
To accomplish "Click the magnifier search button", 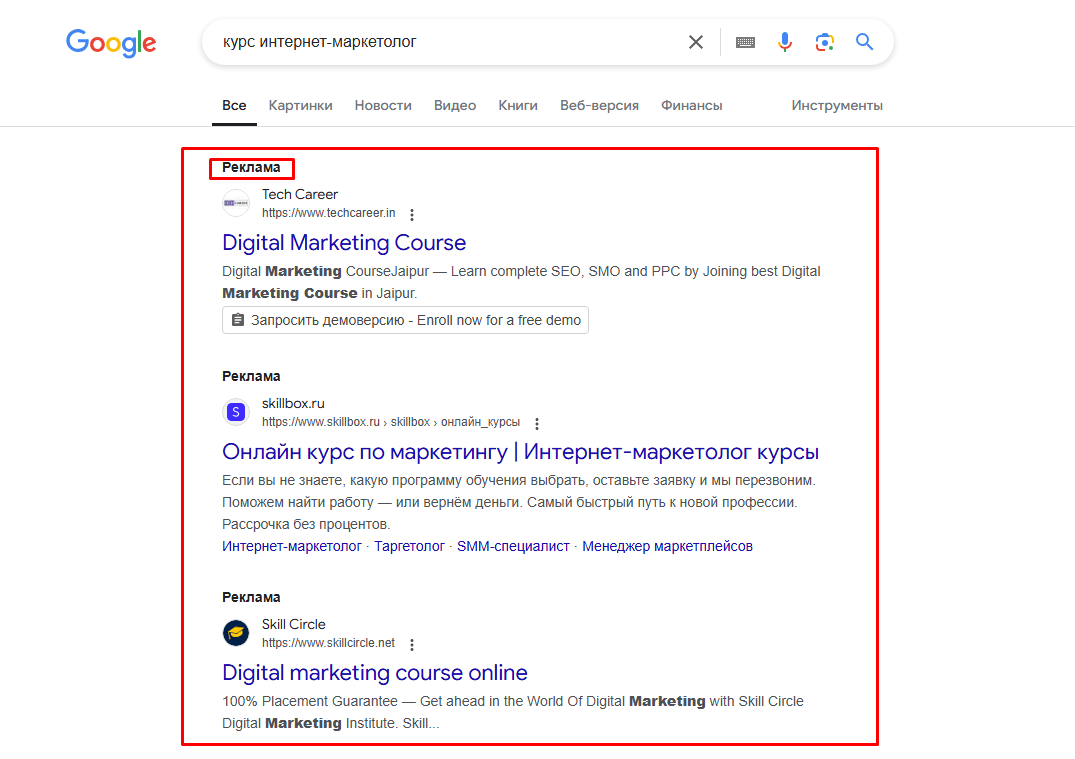I will pyautogui.click(x=864, y=42).
